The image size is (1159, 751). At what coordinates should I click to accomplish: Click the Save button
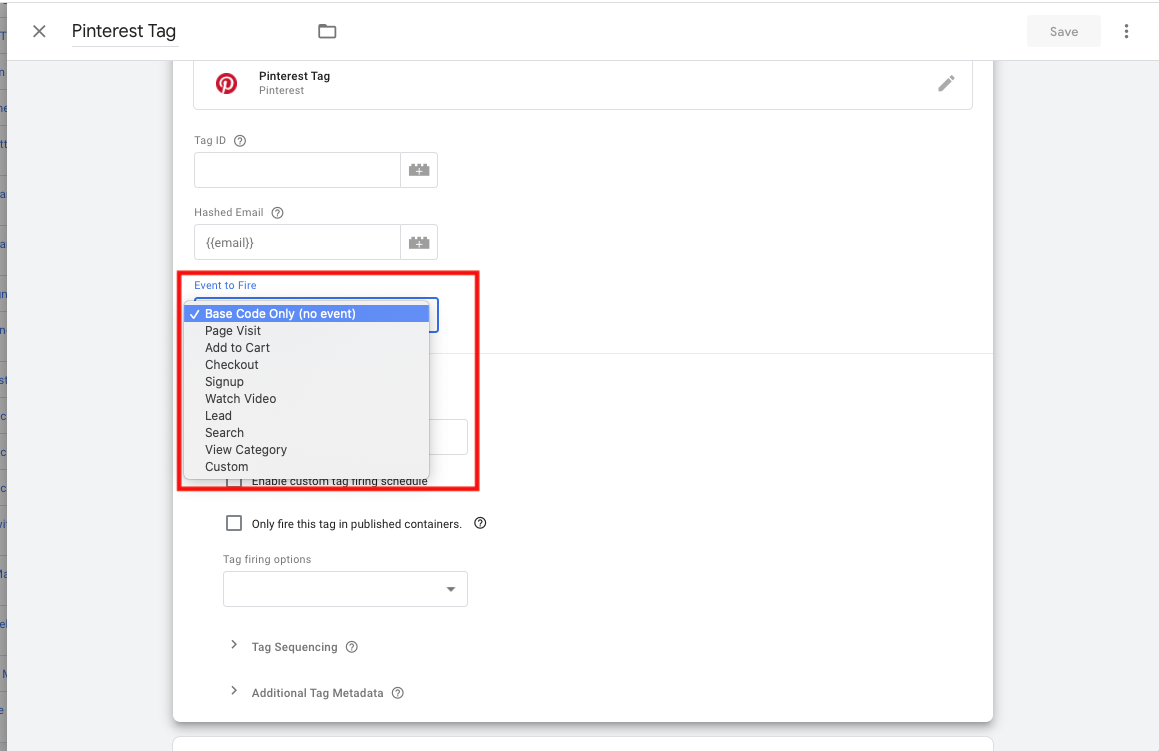[x=1064, y=31]
